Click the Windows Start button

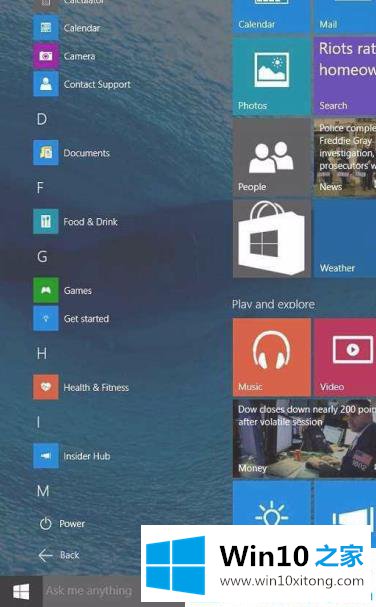21,592
